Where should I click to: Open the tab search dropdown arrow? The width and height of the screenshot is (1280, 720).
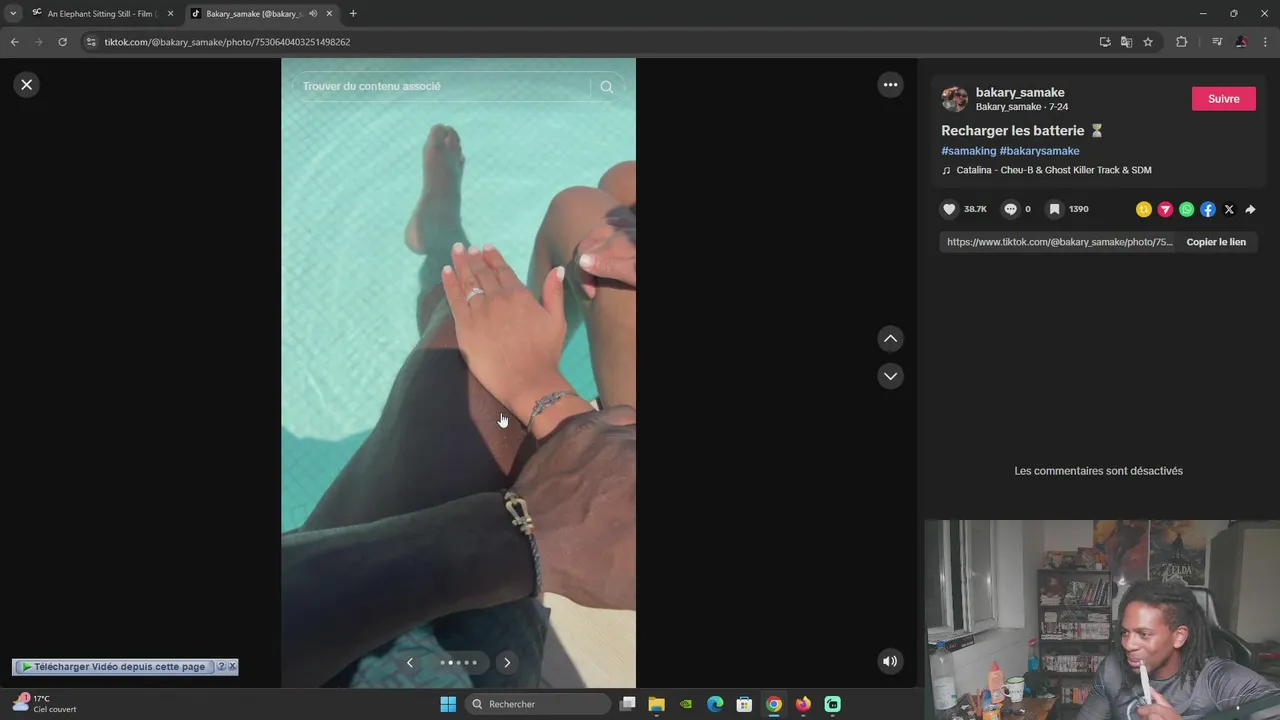tap(13, 14)
